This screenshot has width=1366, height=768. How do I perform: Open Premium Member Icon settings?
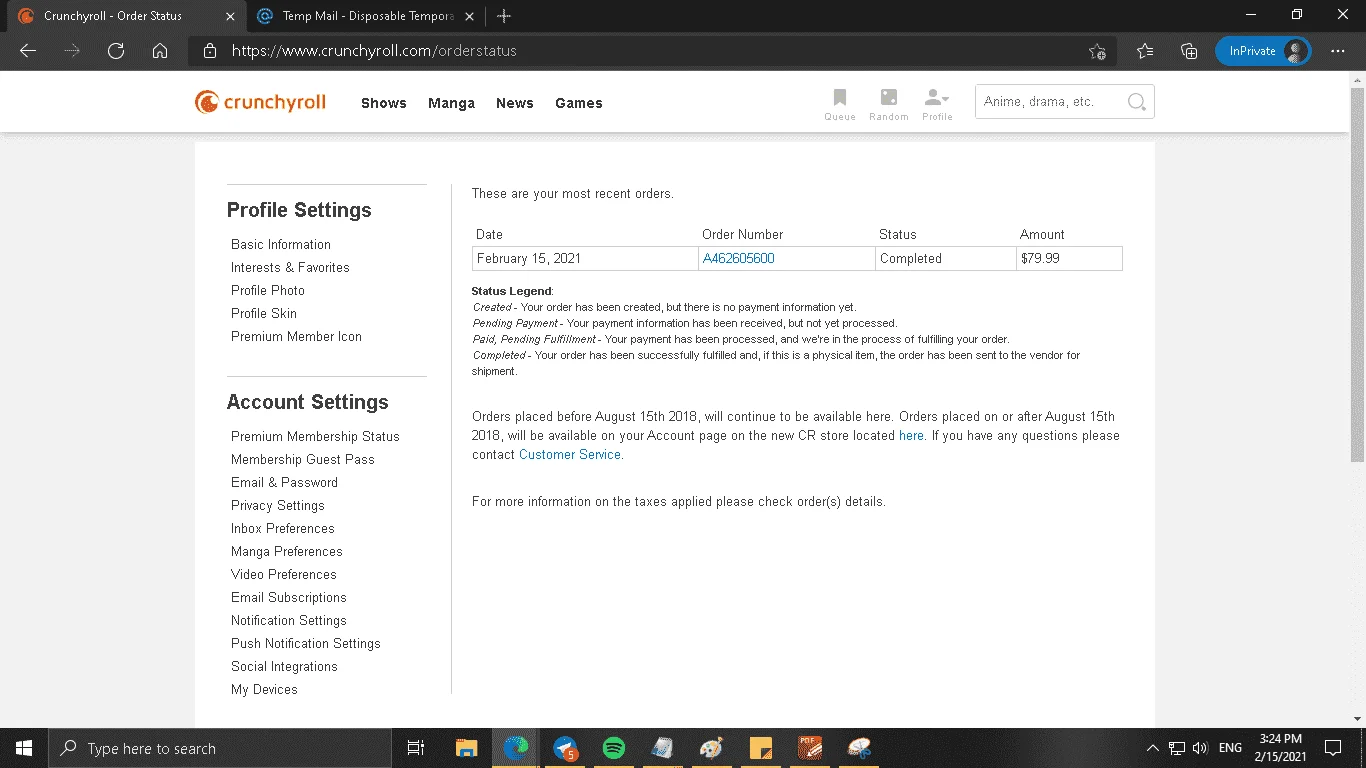point(296,336)
